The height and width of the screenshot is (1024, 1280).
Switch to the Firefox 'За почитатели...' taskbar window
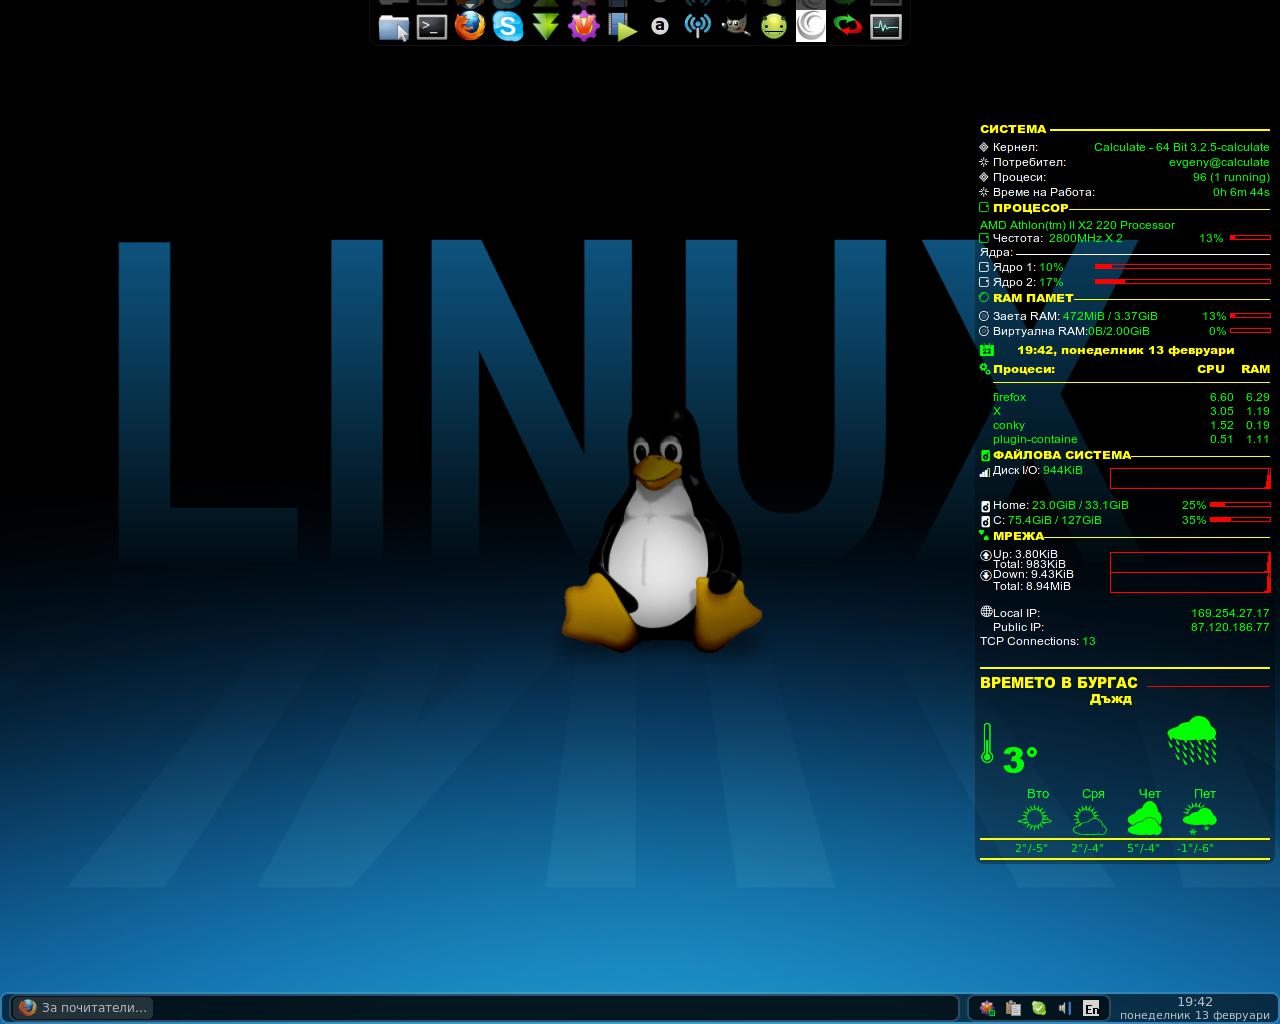83,1007
